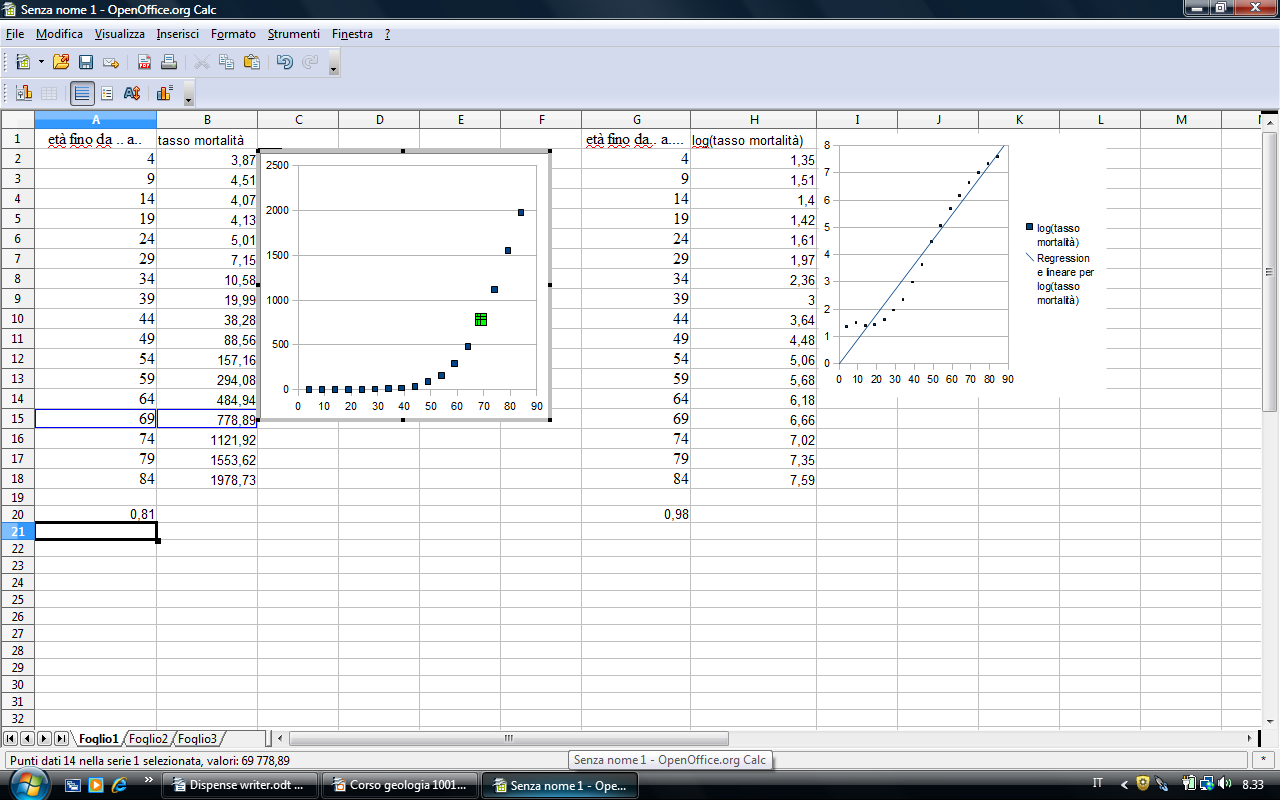
Task: Click the cell containing 7,59
Action: [x=753, y=479]
